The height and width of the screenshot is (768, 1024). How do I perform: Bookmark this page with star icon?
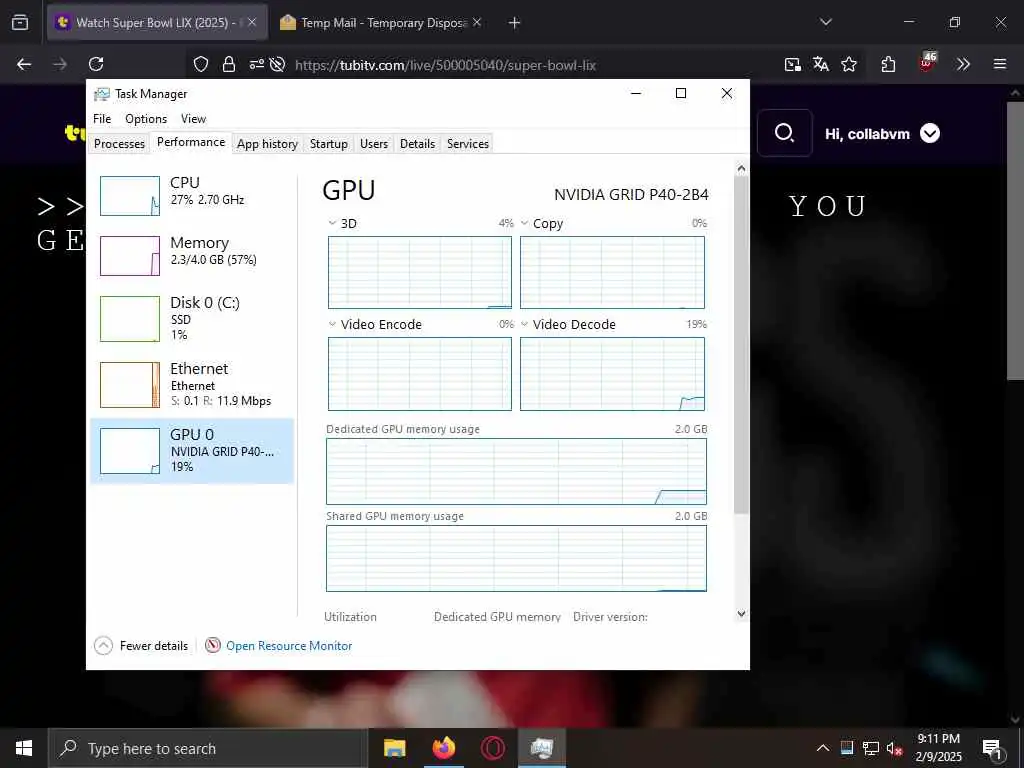pyautogui.click(x=849, y=64)
